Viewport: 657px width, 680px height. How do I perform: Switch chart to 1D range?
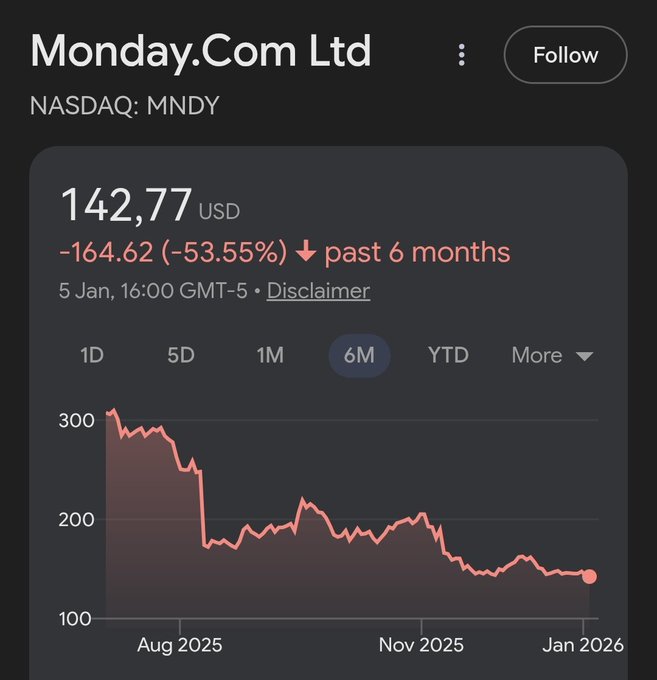tap(92, 355)
